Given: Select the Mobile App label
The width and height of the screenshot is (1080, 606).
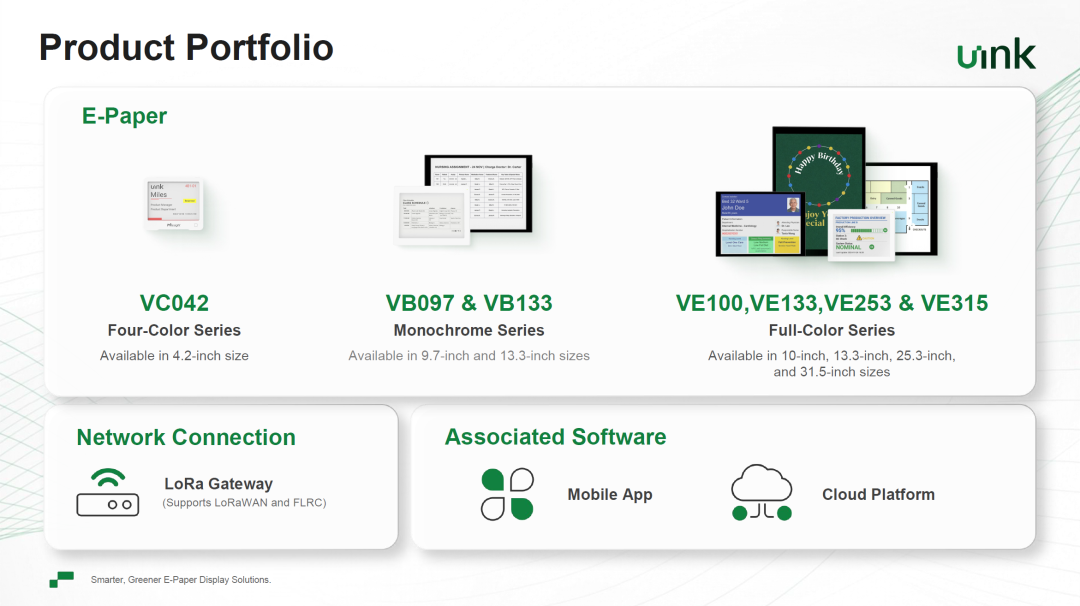Looking at the screenshot, I should (609, 494).
